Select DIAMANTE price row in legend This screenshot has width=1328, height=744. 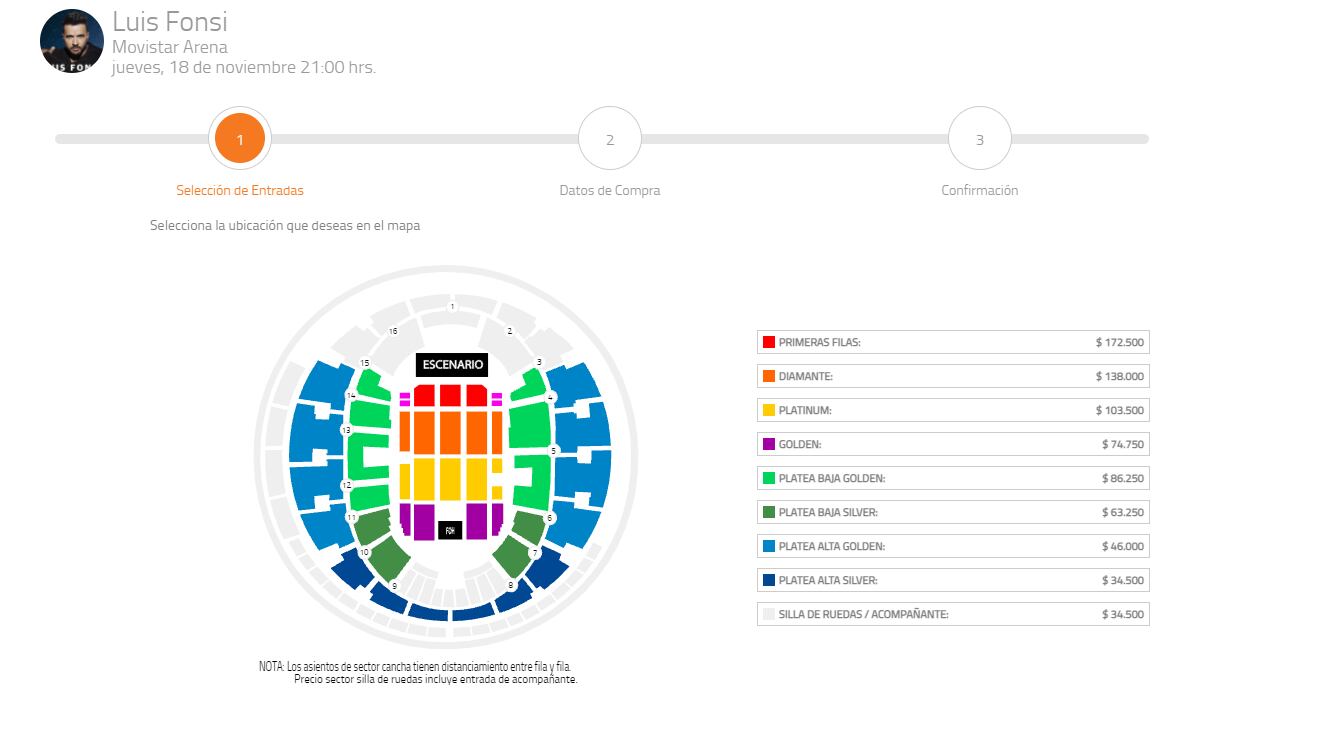point(953,376)
